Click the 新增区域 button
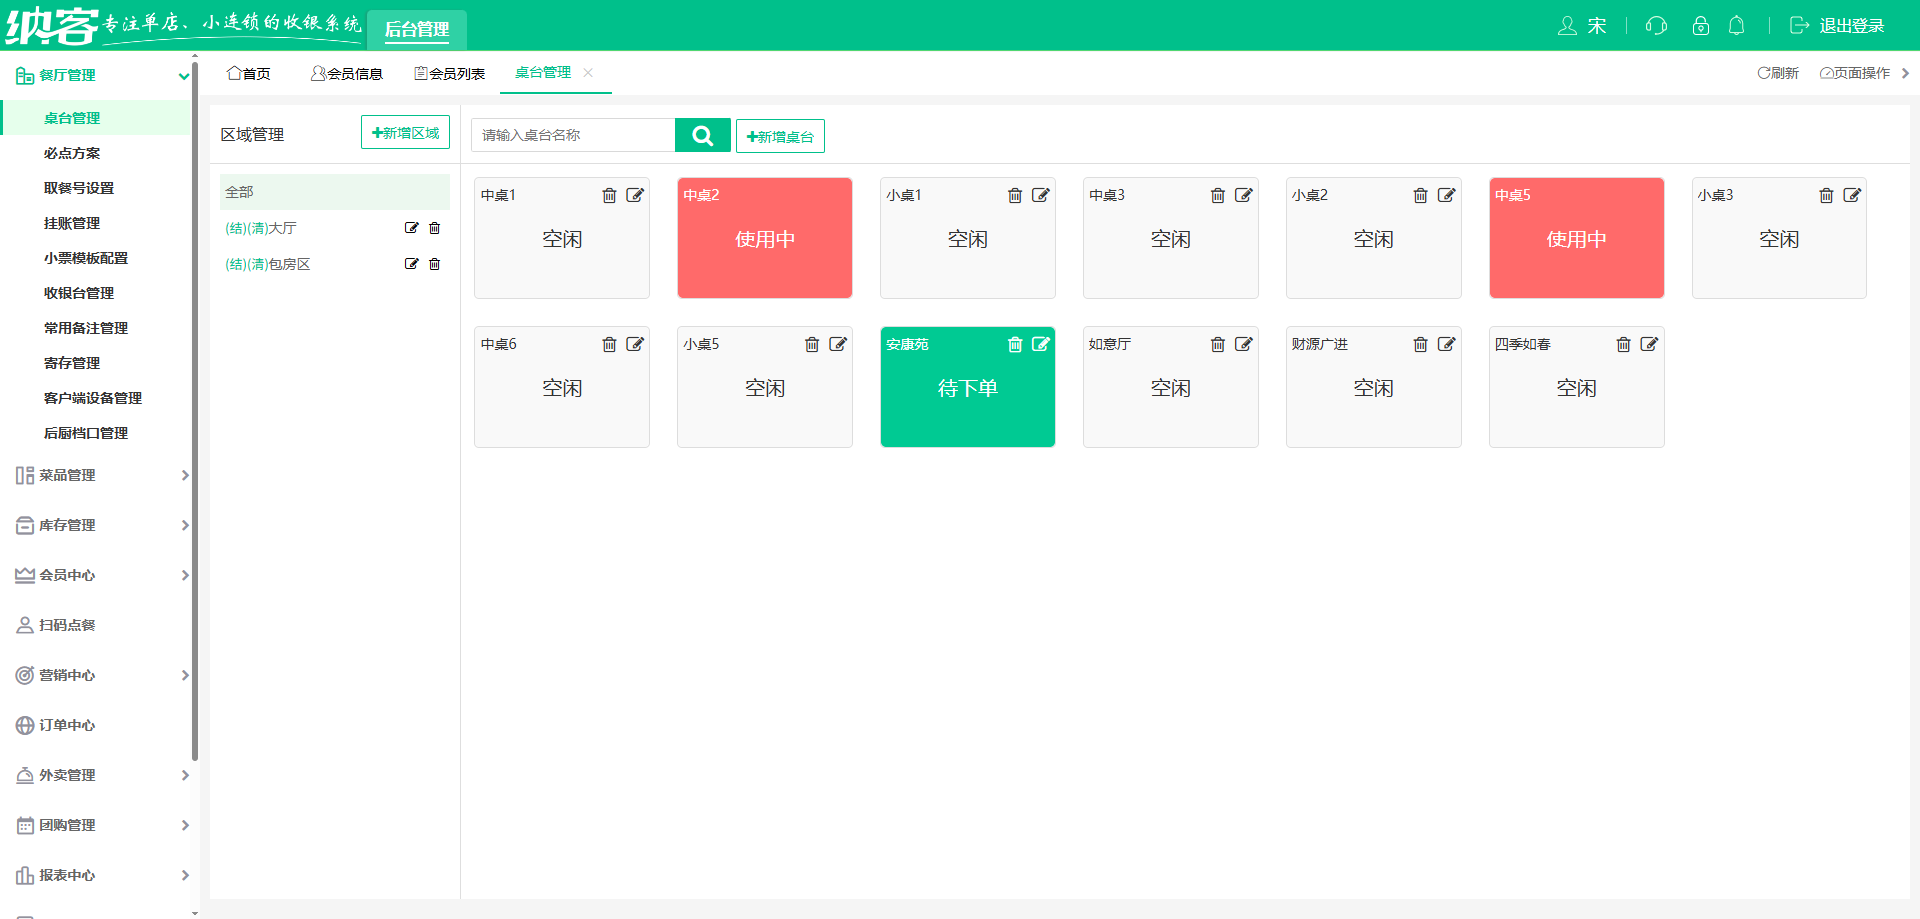The width and height of the screenshot is (1920, 919). click(405, 133)
